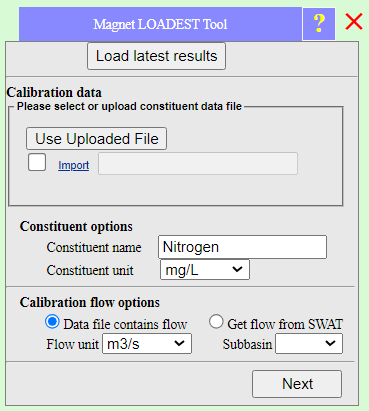This screenshot has width=369, height=411.
Task: Click the Subbasin label
Action: (247, 344)
